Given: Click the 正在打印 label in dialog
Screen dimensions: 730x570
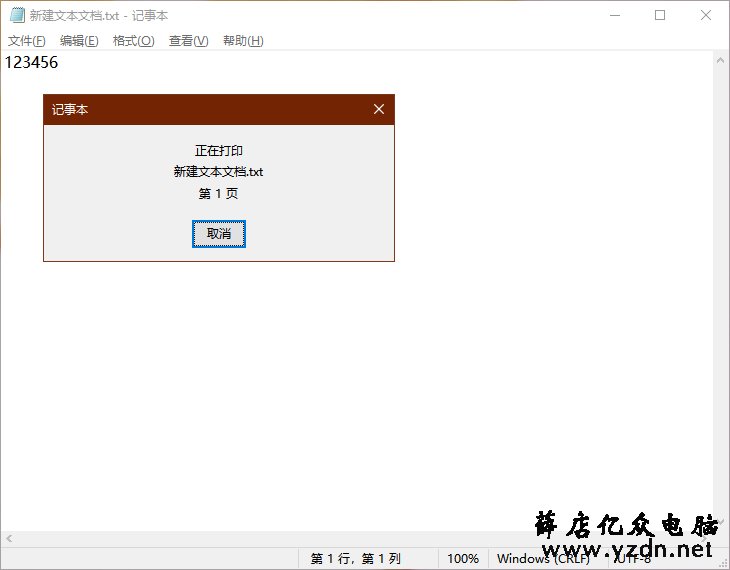Looking at the screenshot, I should [x=219, y=151].
